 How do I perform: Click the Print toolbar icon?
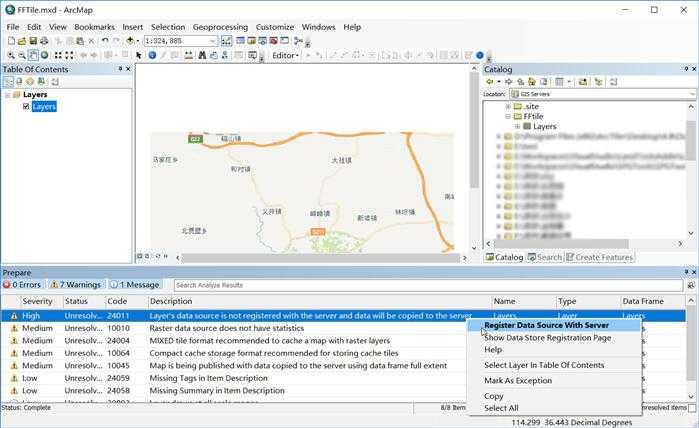point(44,41)
